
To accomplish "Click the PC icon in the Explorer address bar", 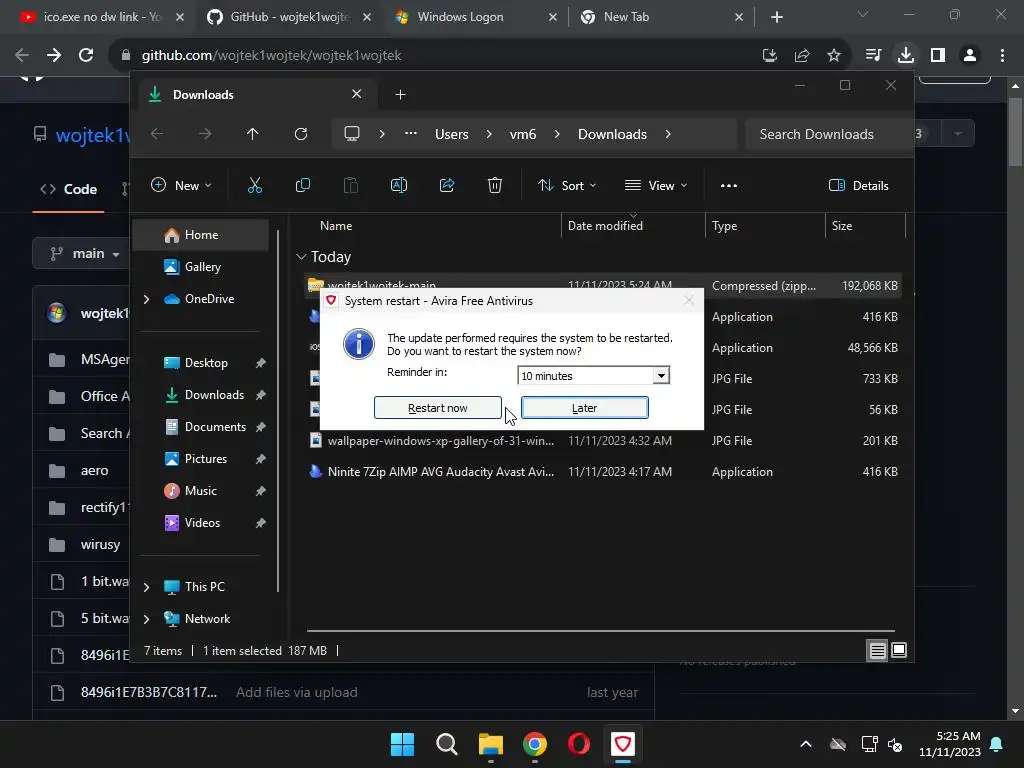I will (x=352, y=134).
